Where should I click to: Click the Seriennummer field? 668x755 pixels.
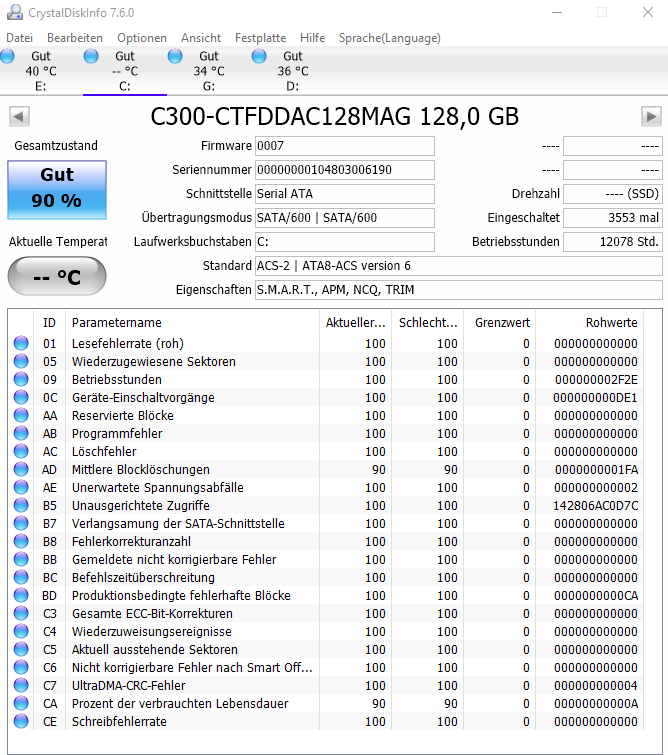(344, 170)
